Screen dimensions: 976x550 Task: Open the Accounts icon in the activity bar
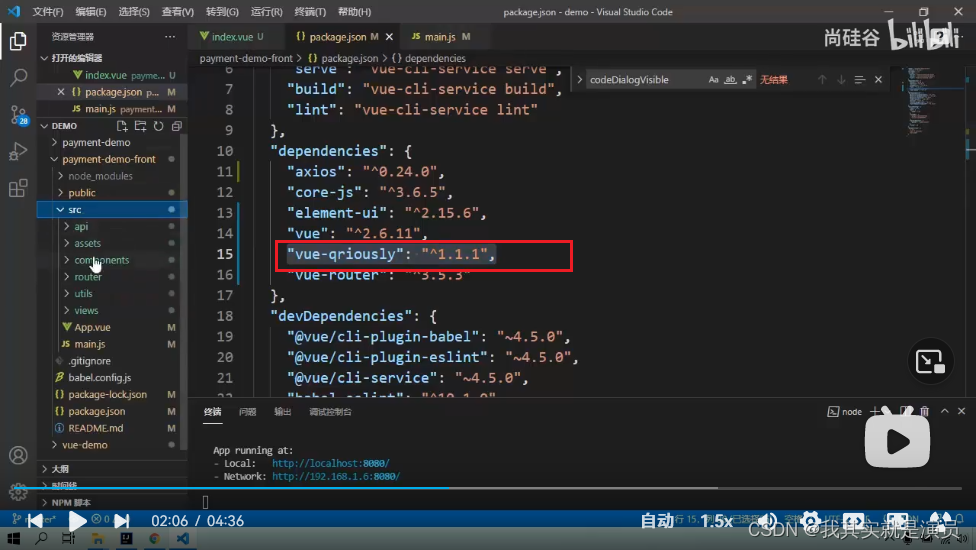click(18, 455)
